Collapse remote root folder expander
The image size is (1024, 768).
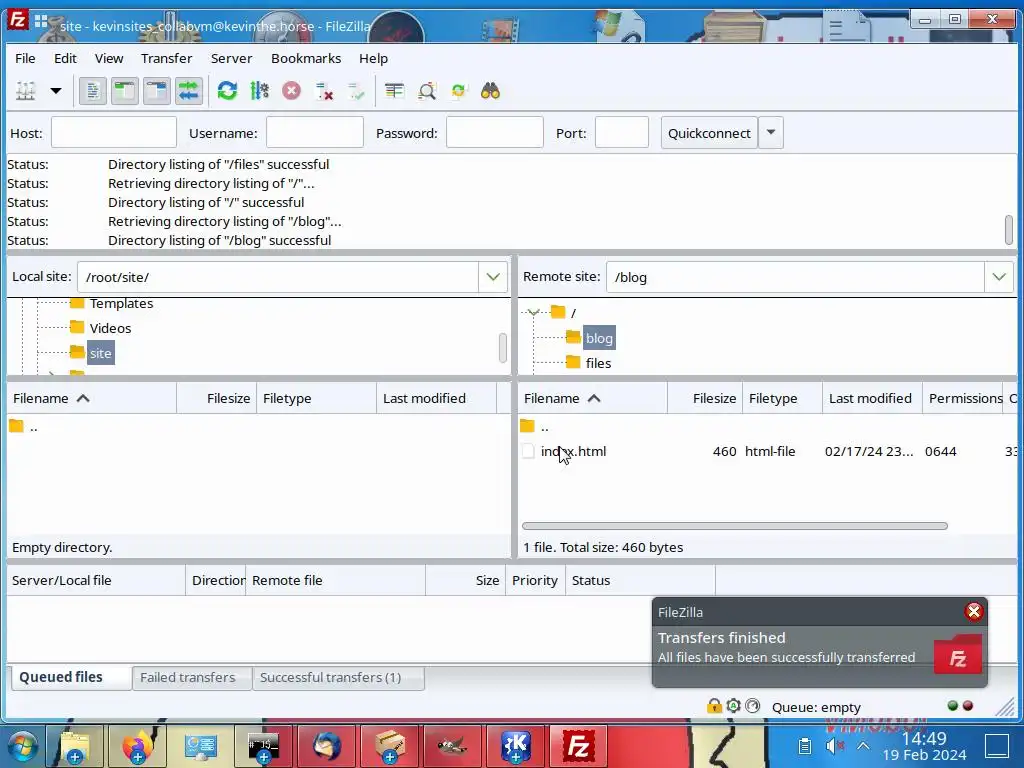534,312
